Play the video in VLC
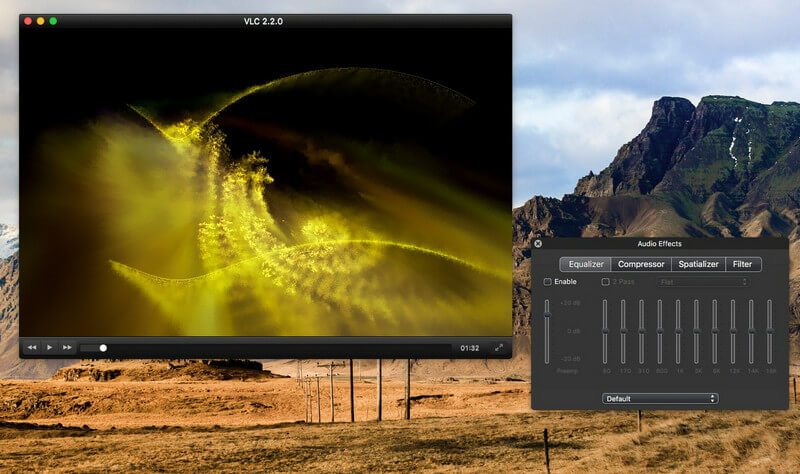The width and height of the screenshot is (800, 474). pyautogui.click(x=49, y=347)
